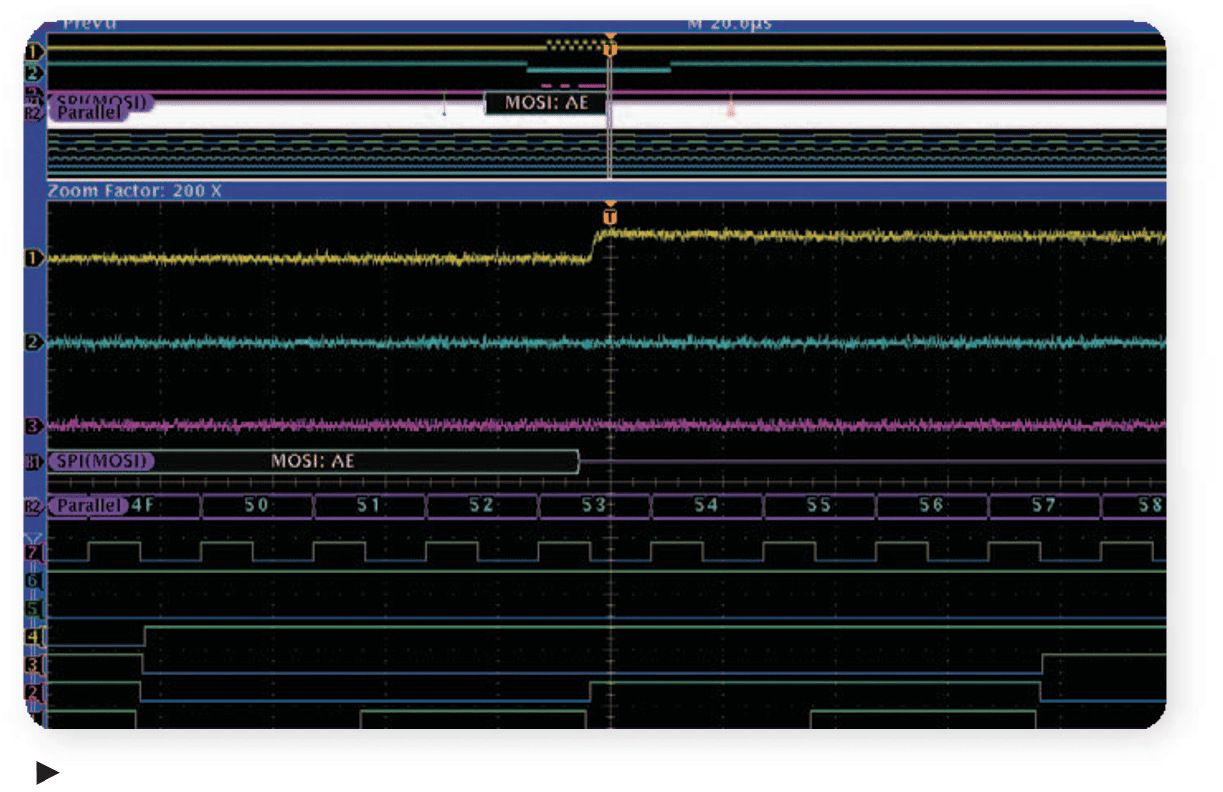1223x792 pixels.
Task: Select the MOSI: AE label in overview strip
Action: (546, 103)
